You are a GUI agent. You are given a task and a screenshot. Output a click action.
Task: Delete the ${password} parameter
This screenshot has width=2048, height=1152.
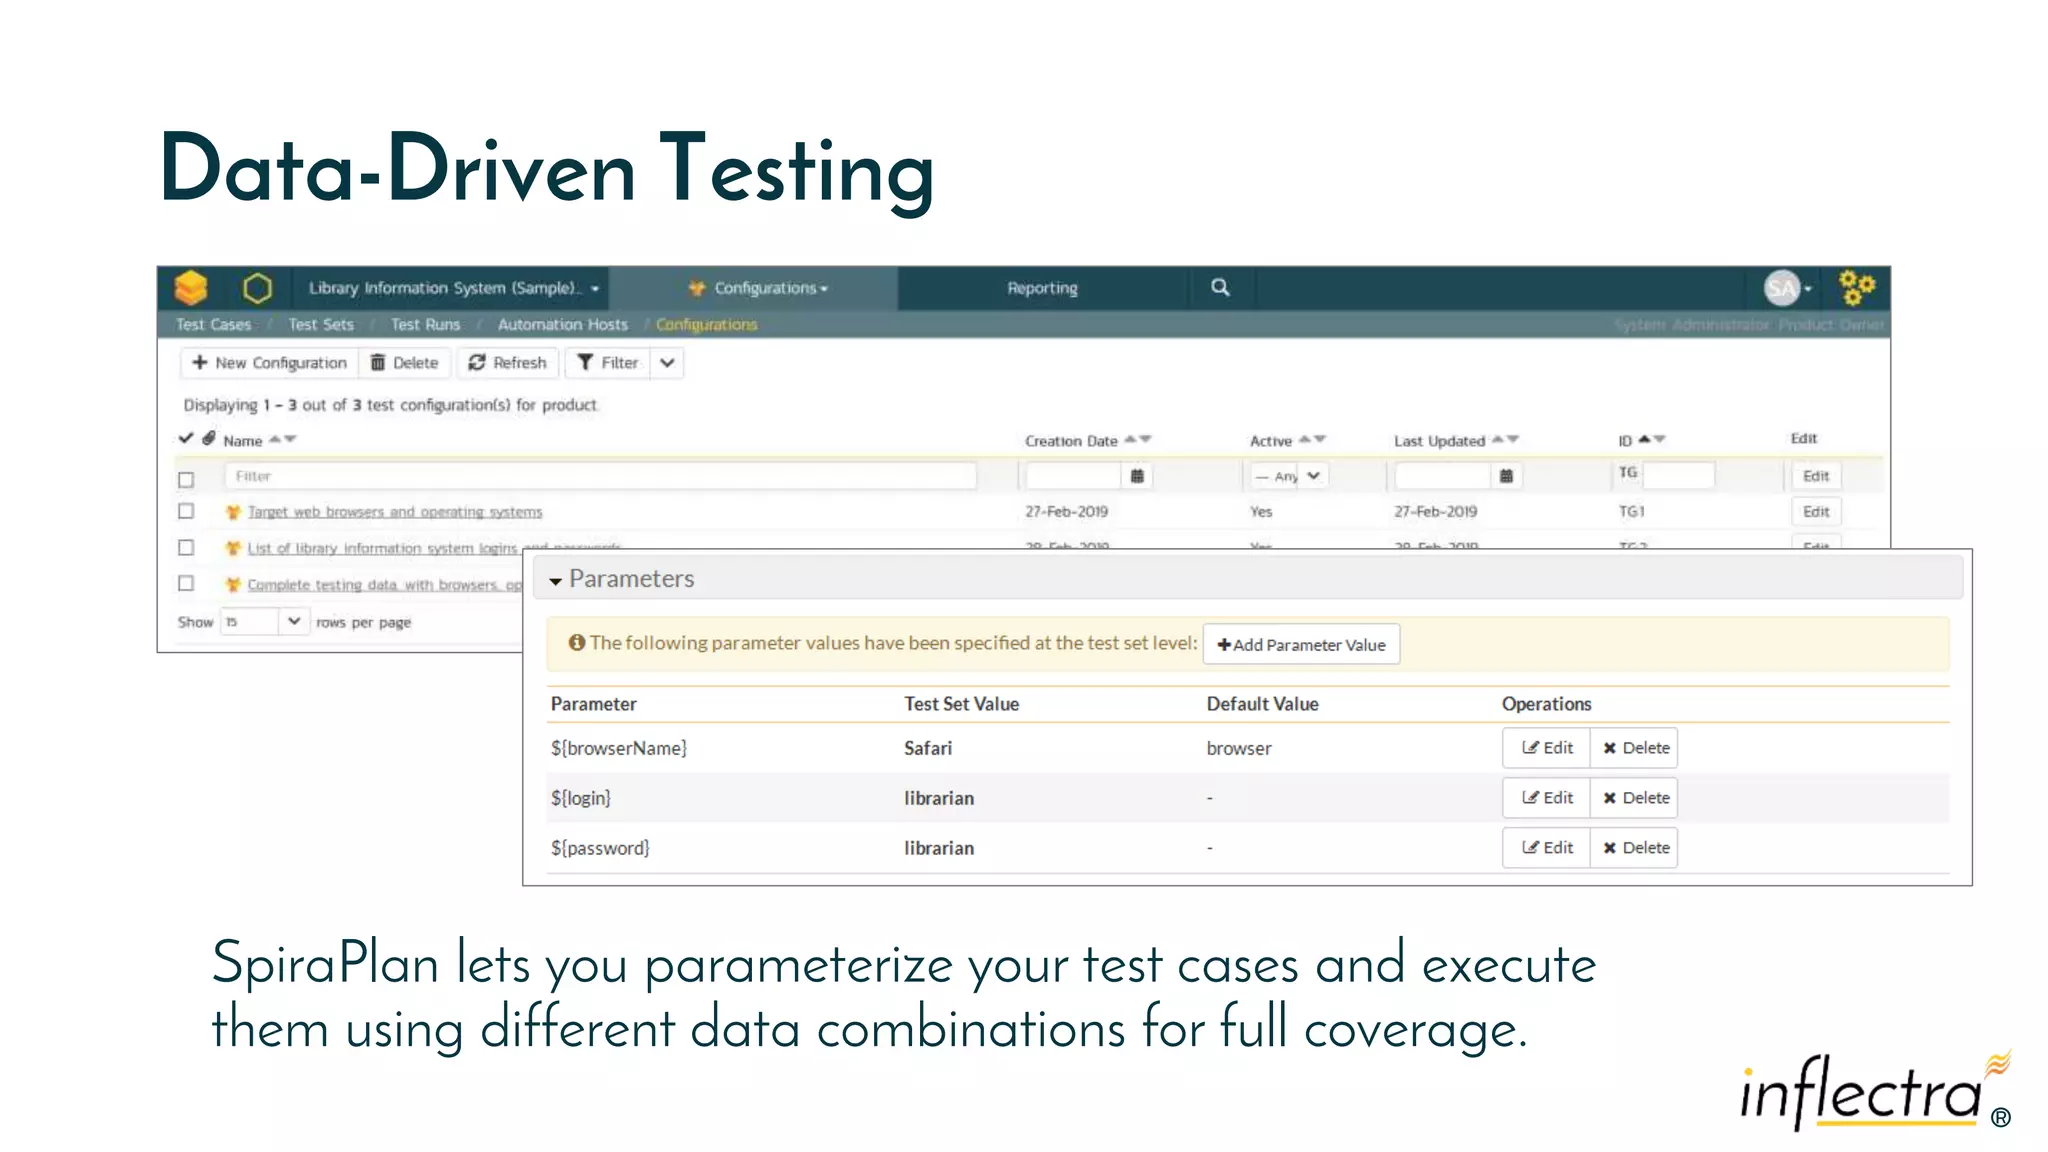coord(1635,848)
